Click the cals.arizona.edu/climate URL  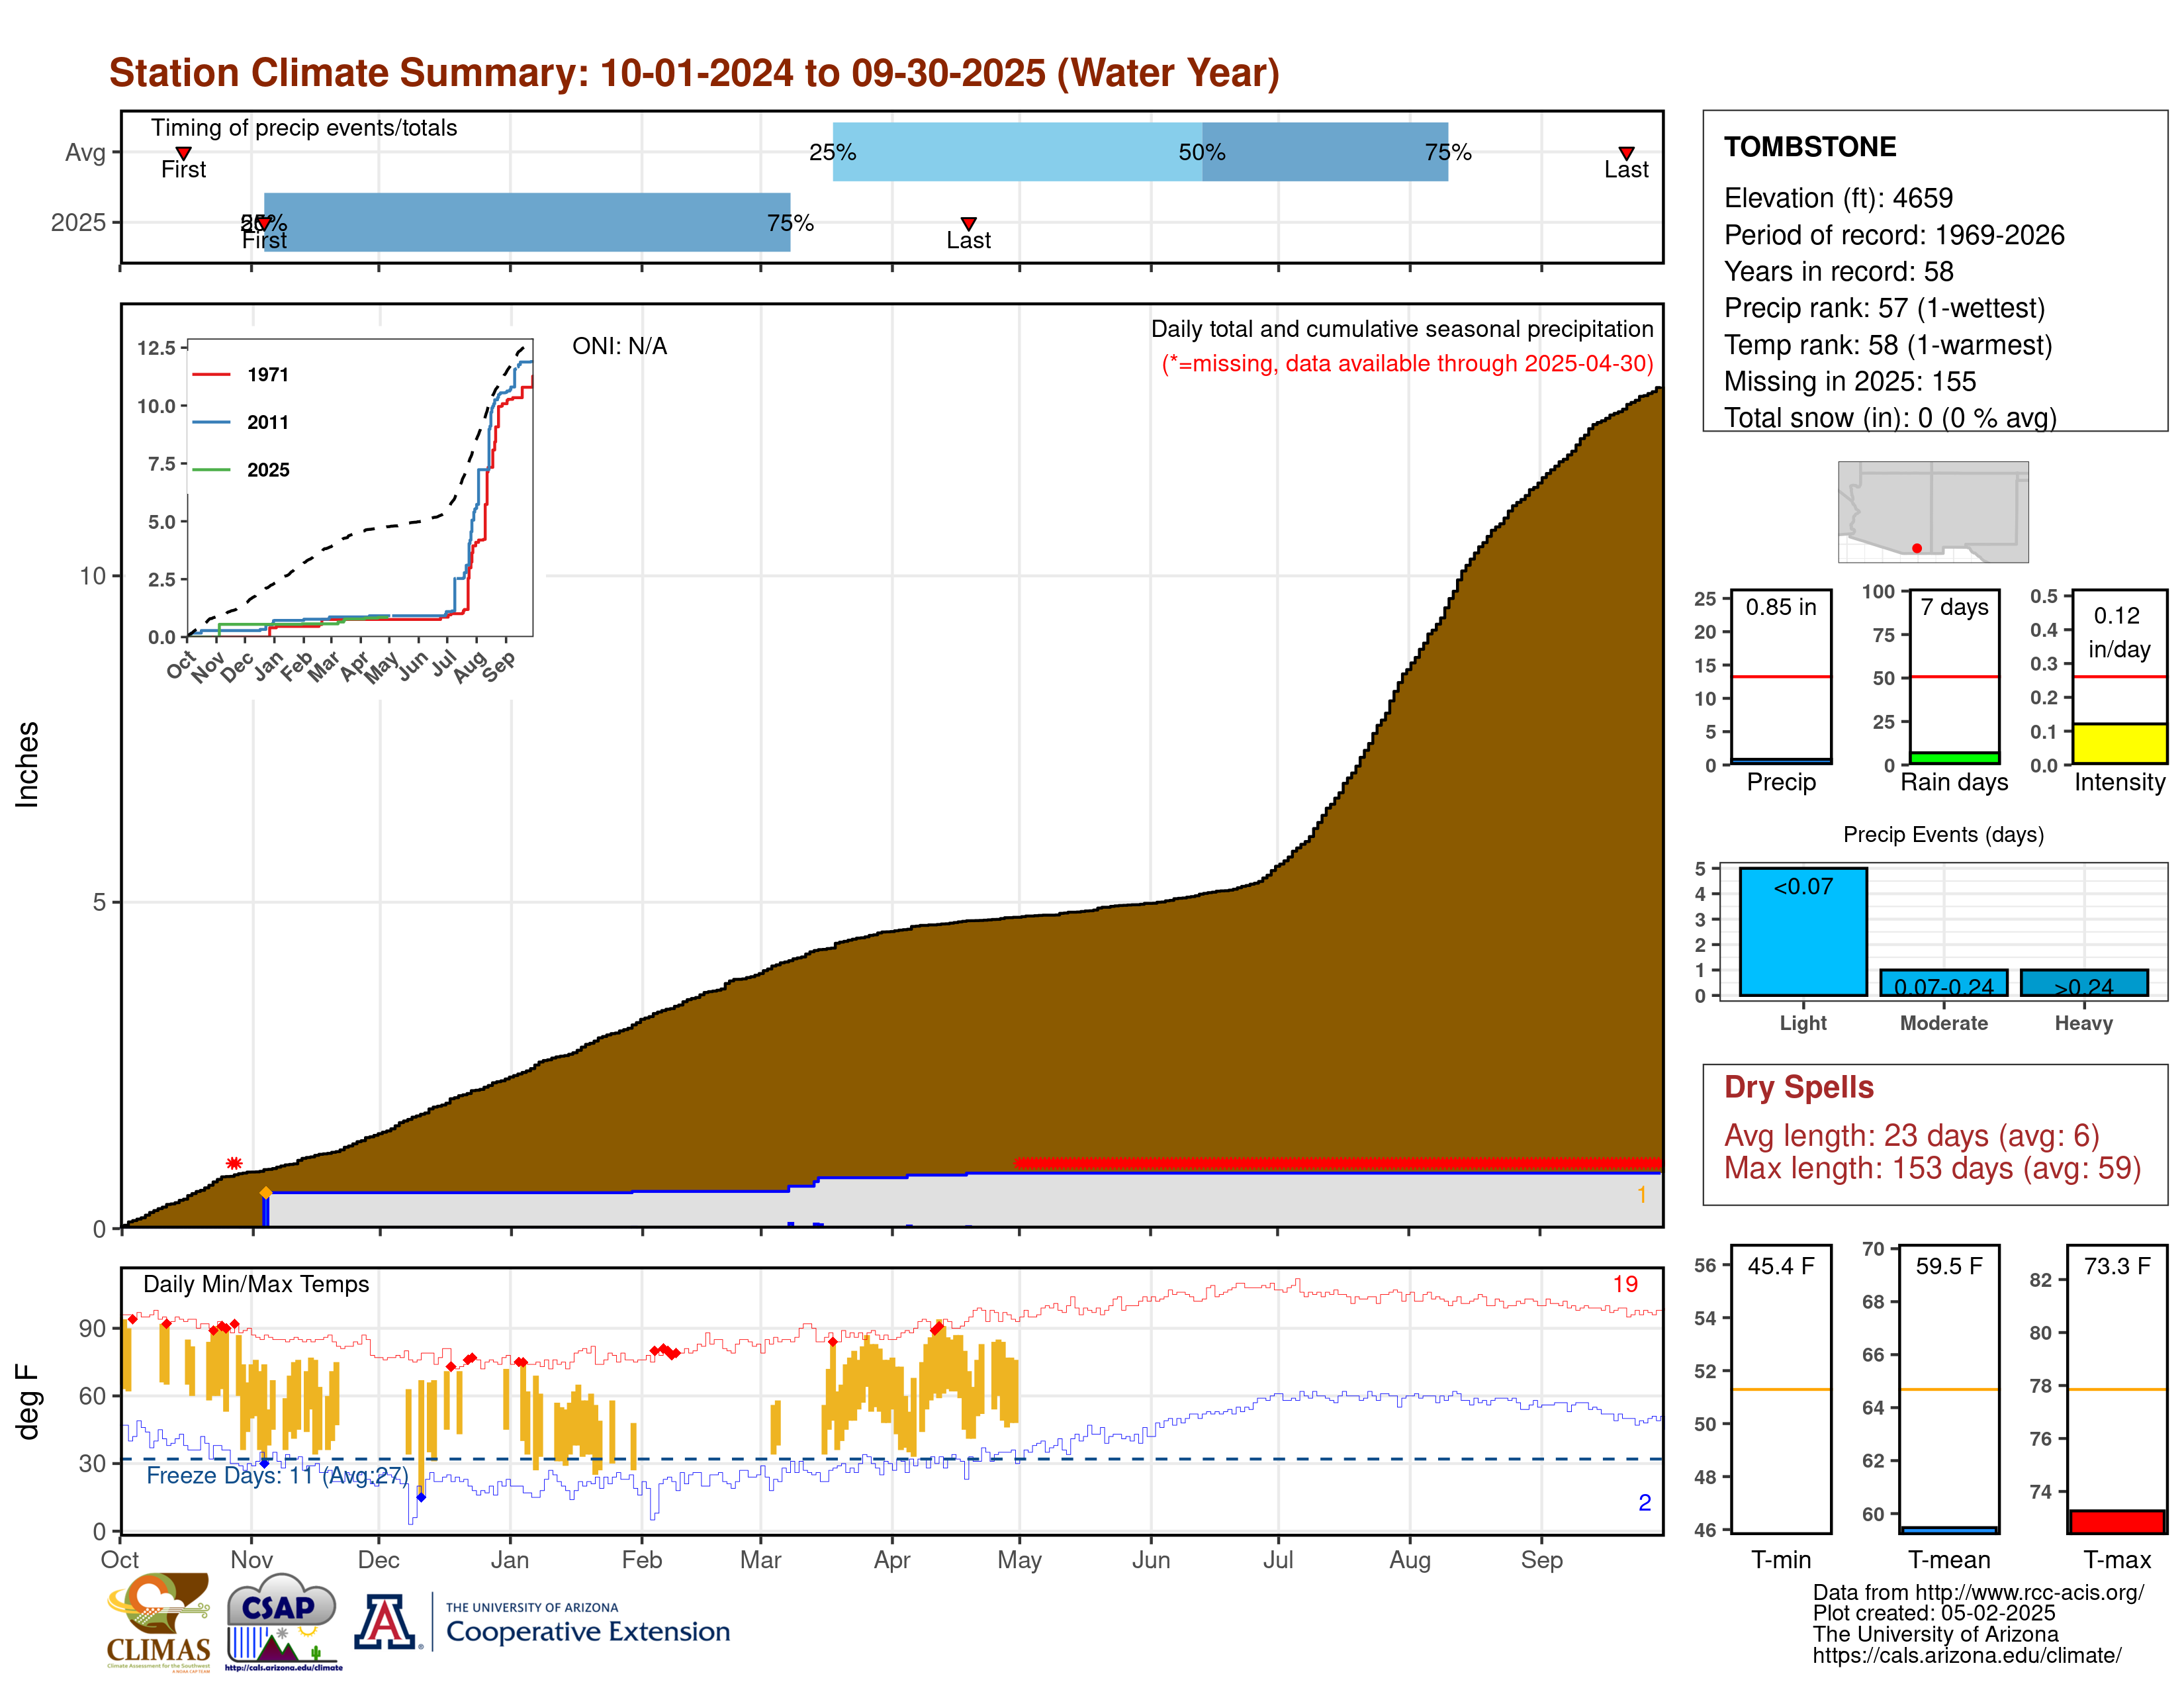click(1967, 1655)
